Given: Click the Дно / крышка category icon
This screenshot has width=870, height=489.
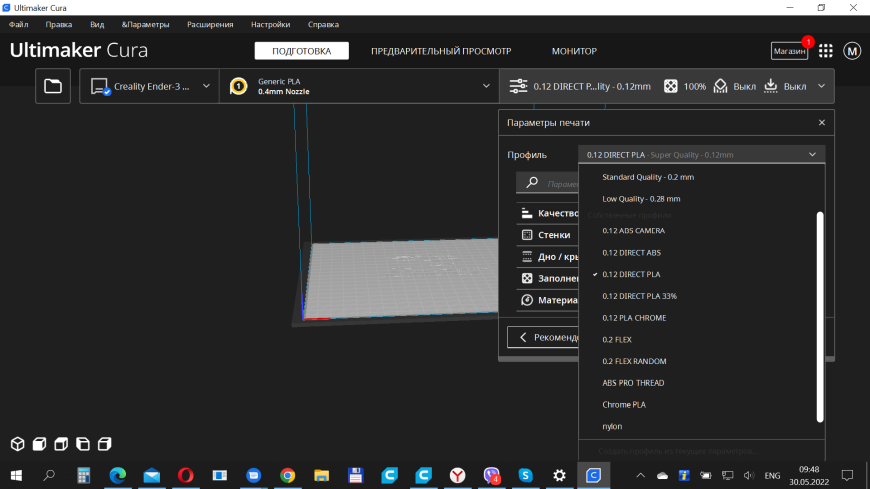Looking at the screenshot, I should [527, 256].
